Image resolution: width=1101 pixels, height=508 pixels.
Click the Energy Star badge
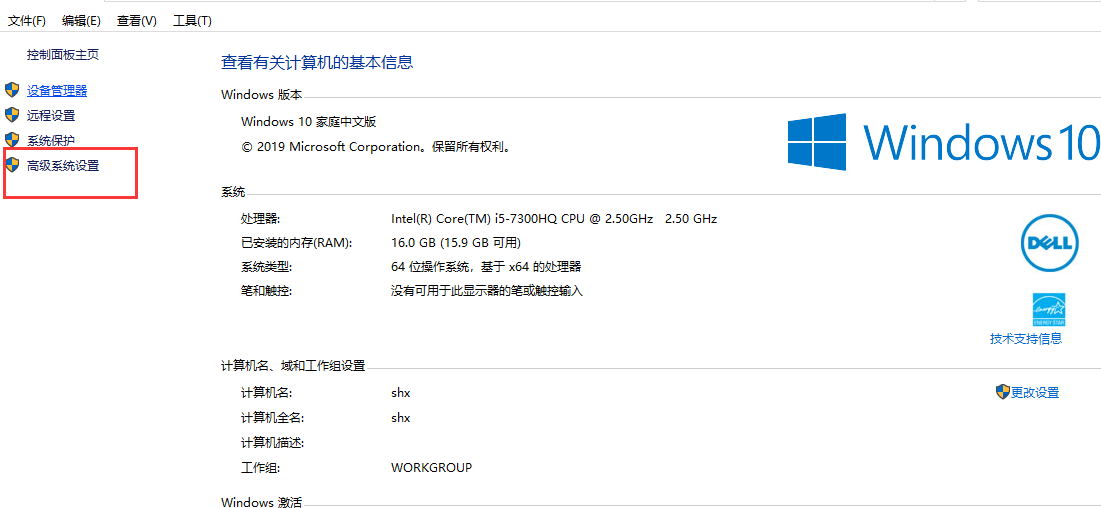[1049, 310]
